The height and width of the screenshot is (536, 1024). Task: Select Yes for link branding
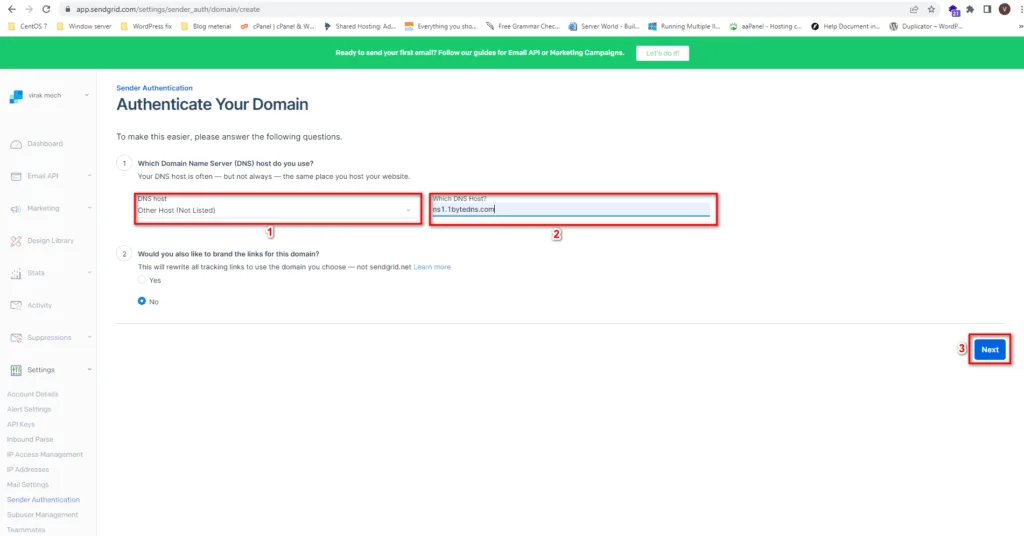(142, 279)
